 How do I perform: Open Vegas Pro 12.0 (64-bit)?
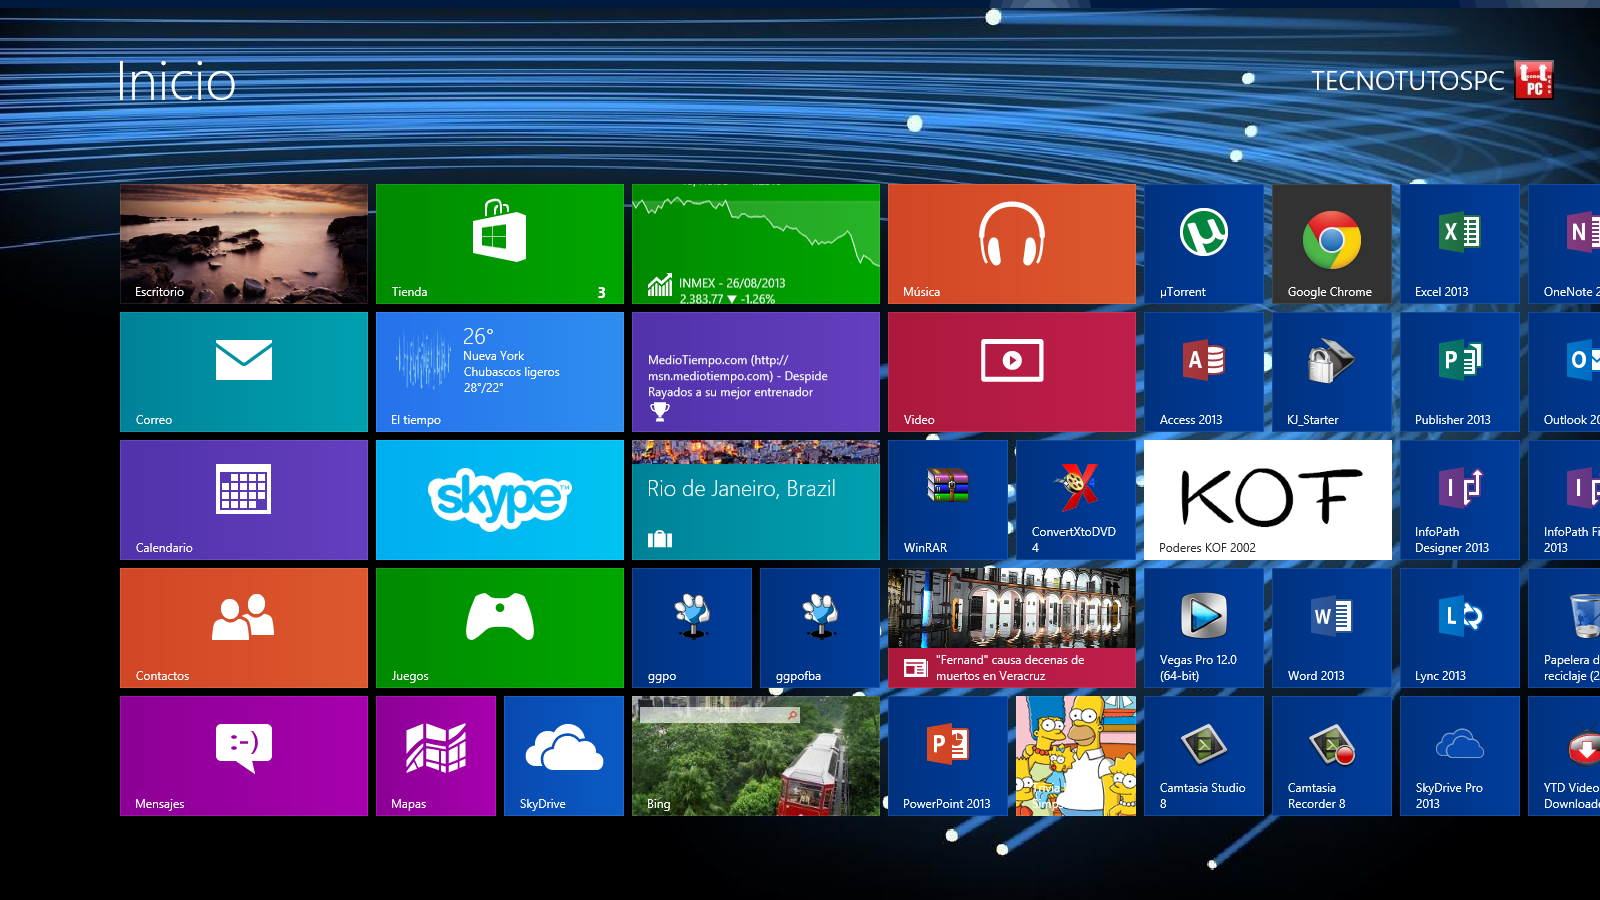1203,627
